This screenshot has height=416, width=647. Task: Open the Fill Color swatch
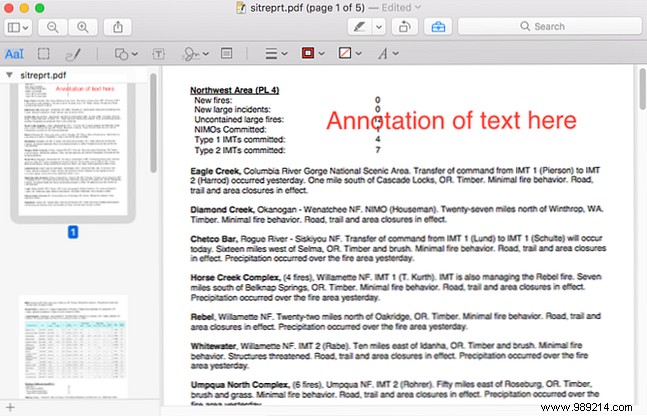[349, 53]
